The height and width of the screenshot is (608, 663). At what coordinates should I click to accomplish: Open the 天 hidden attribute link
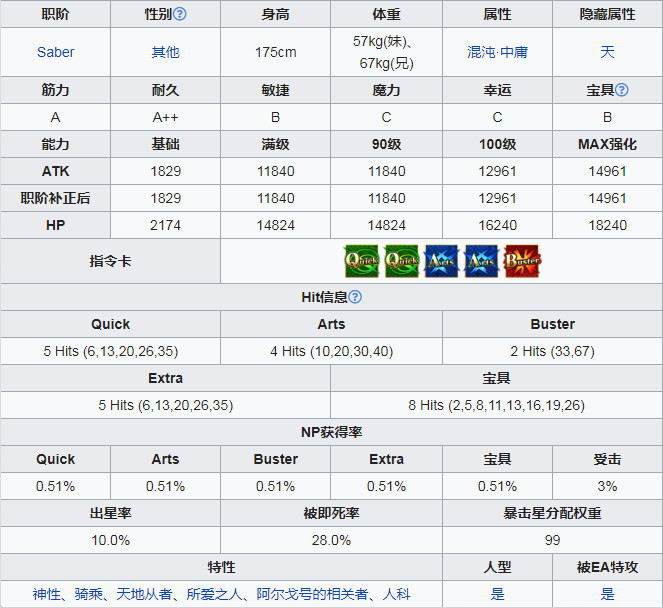(x=607, y=52)
